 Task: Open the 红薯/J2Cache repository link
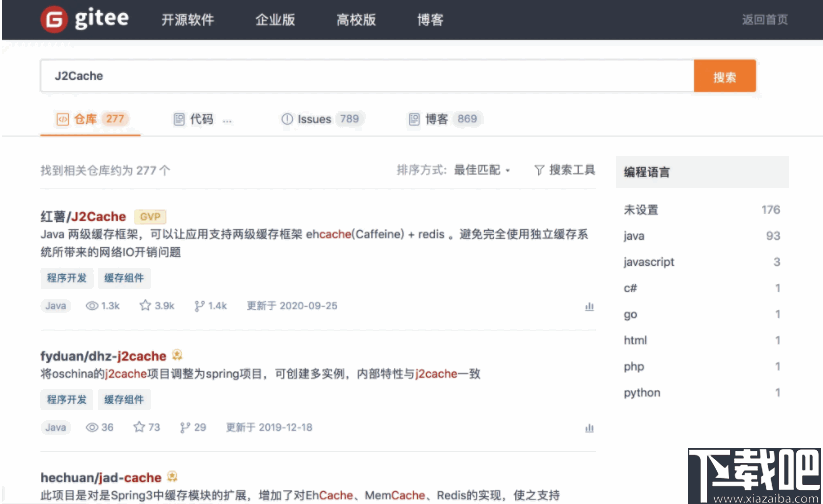pos(83,216)
